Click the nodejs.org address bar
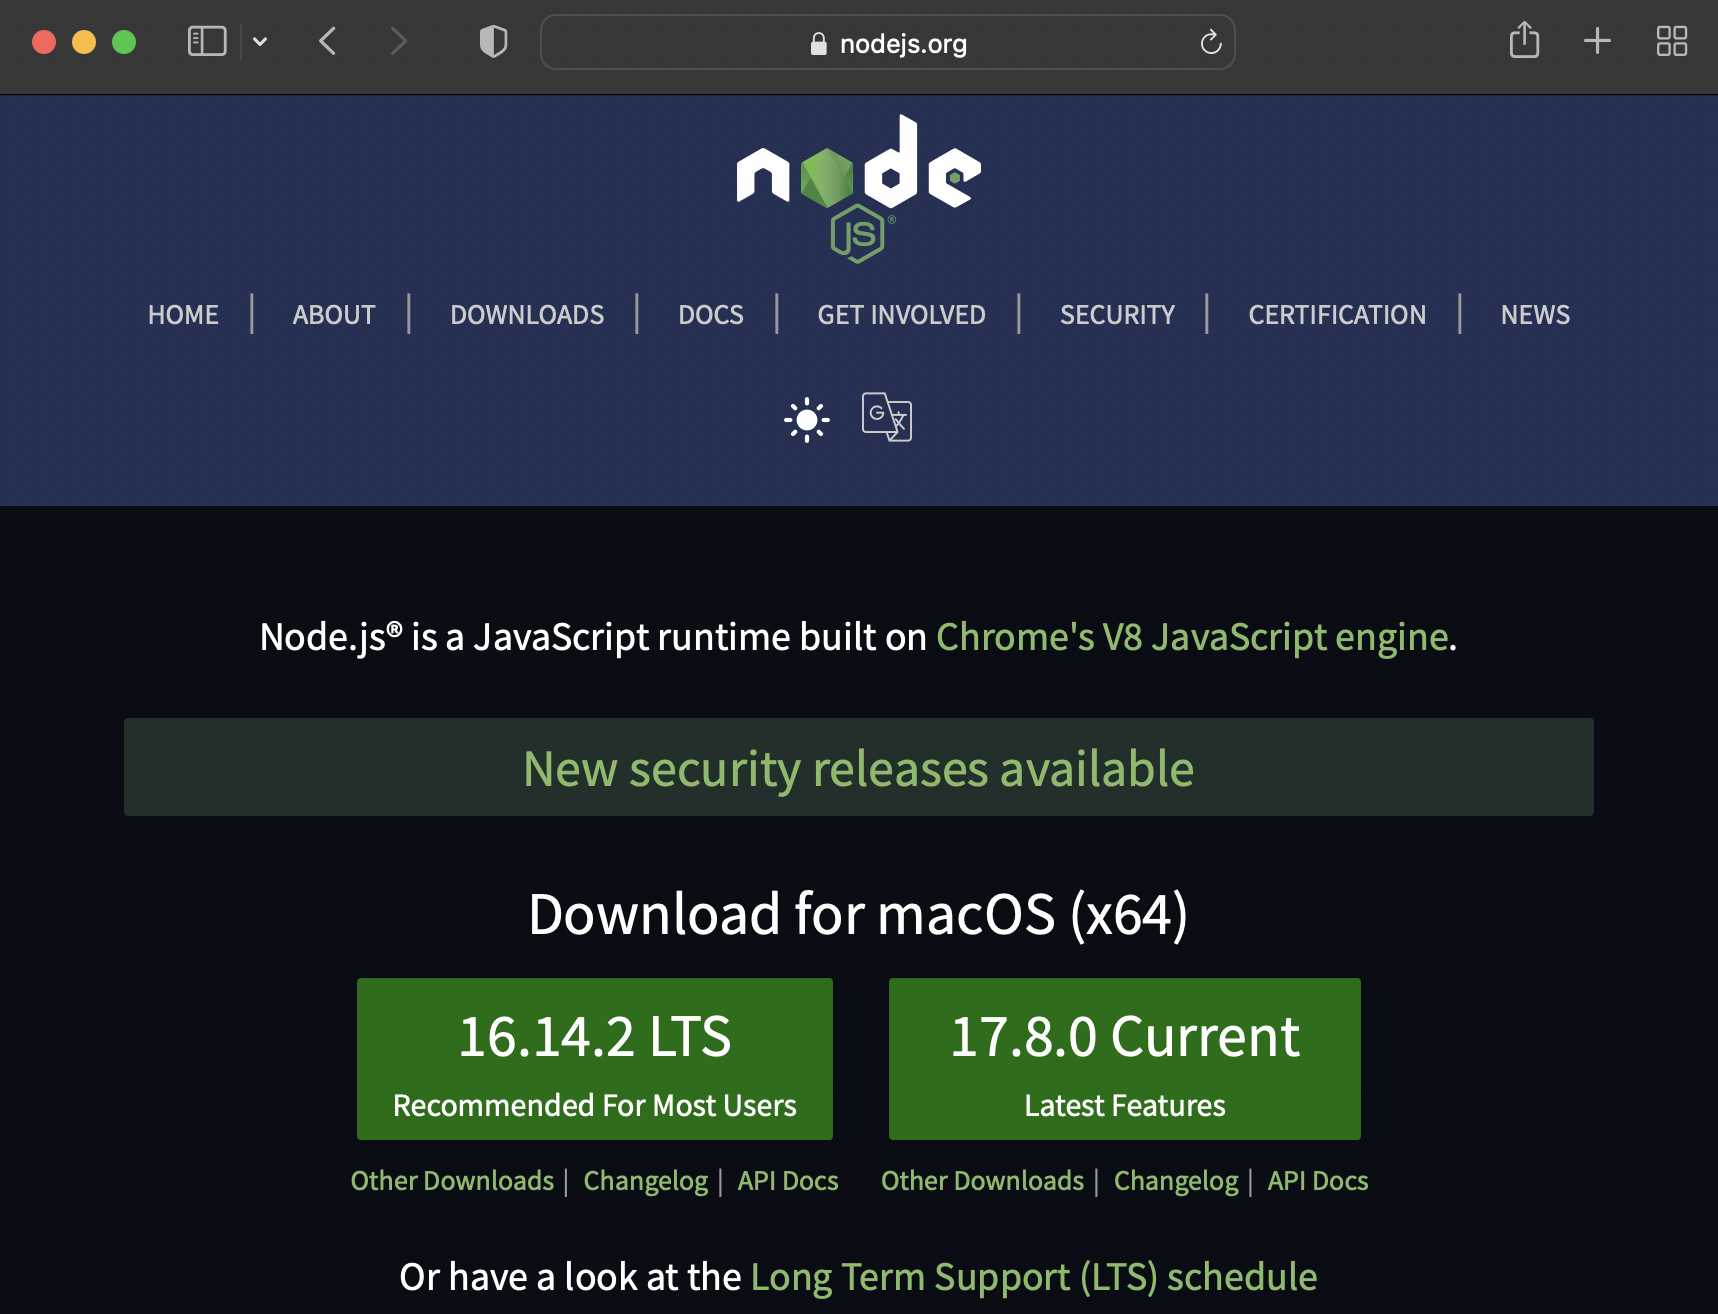This screenshot has width=1718, height=1314. 887,43
